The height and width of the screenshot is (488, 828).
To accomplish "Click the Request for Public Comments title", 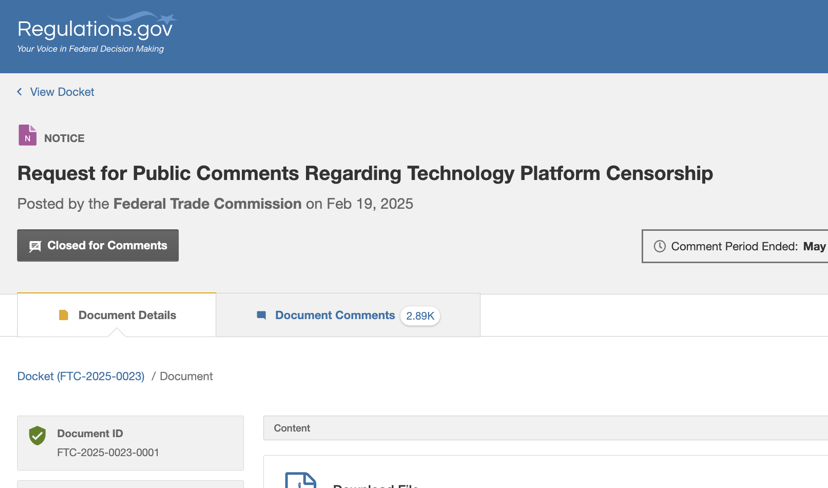I will point(365,173).
